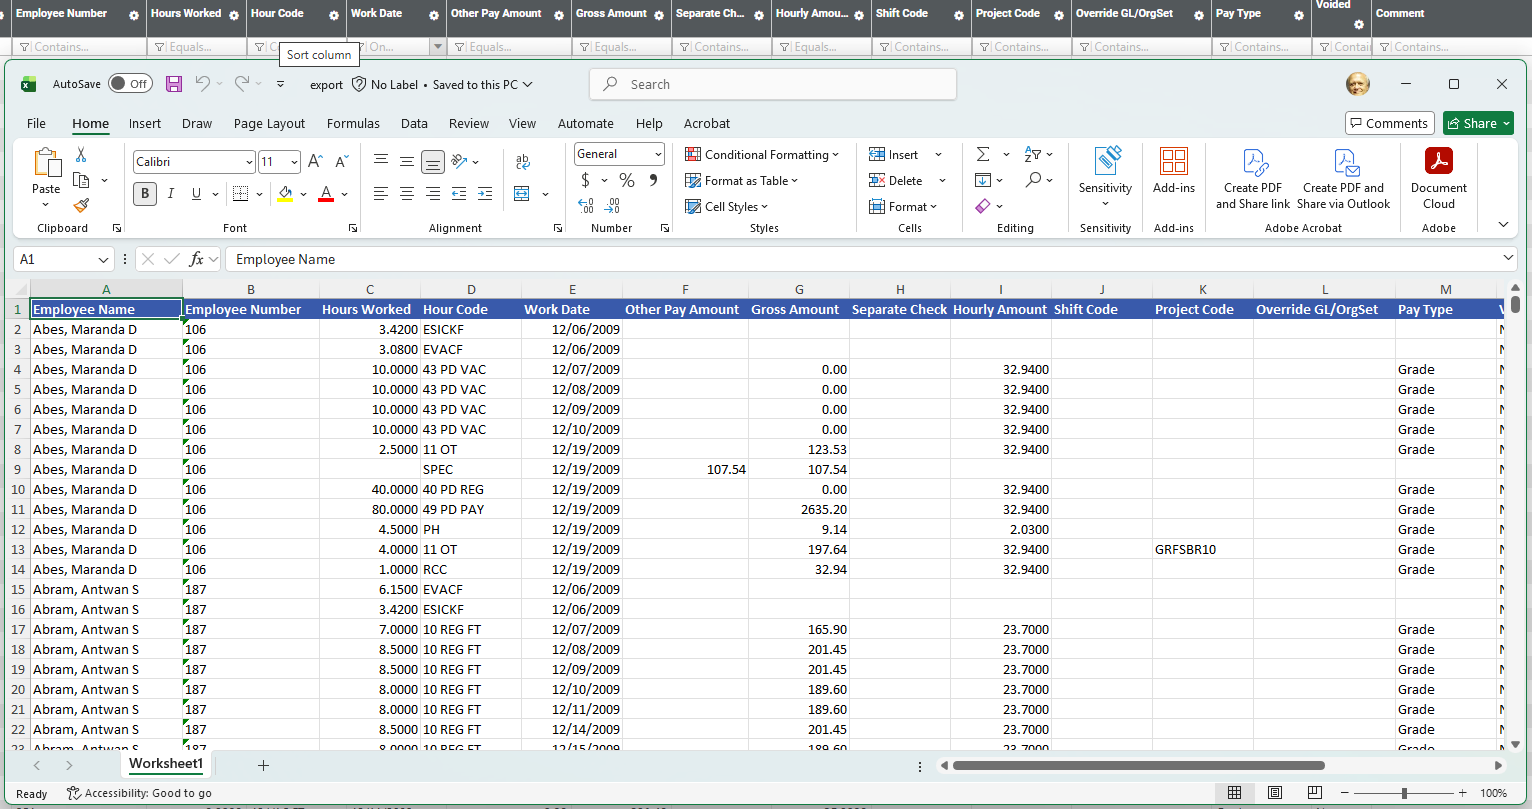Viewport: 1532px width, 809px height.
Task: Toggle Bold formatting button
Action: [145, 194]
